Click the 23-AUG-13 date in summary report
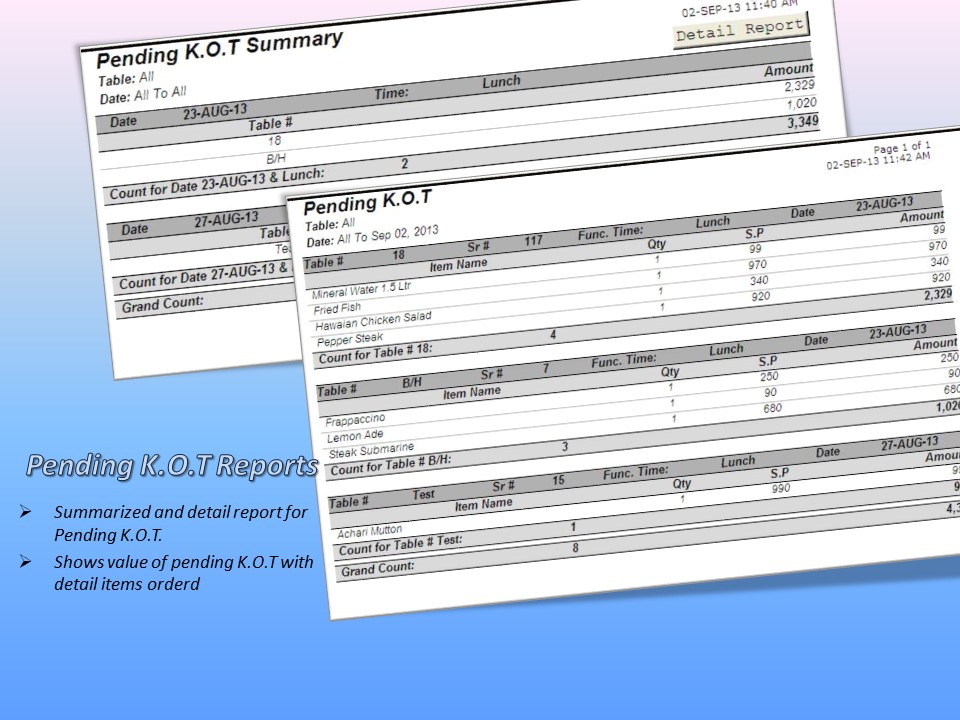Image resolution: width=960 pixels, height=720 pixels. click(215, 113)
